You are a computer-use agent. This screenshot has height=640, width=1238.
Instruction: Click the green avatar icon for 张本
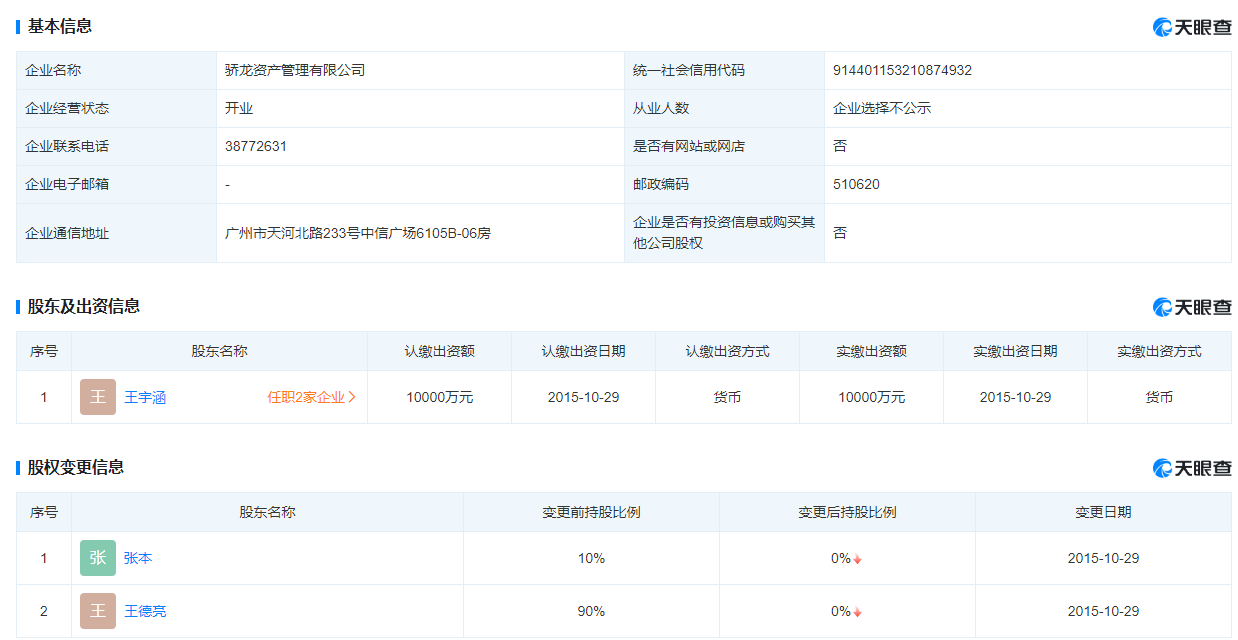(x=98, y=558)
